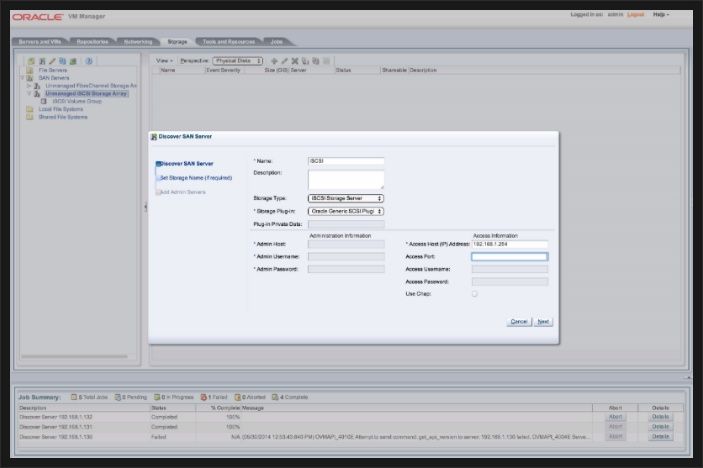Image resolution: width=703 pixels, height=468 pixels.
Task: Click the pencil edit icon above storage tree
Action: (52, 61)
